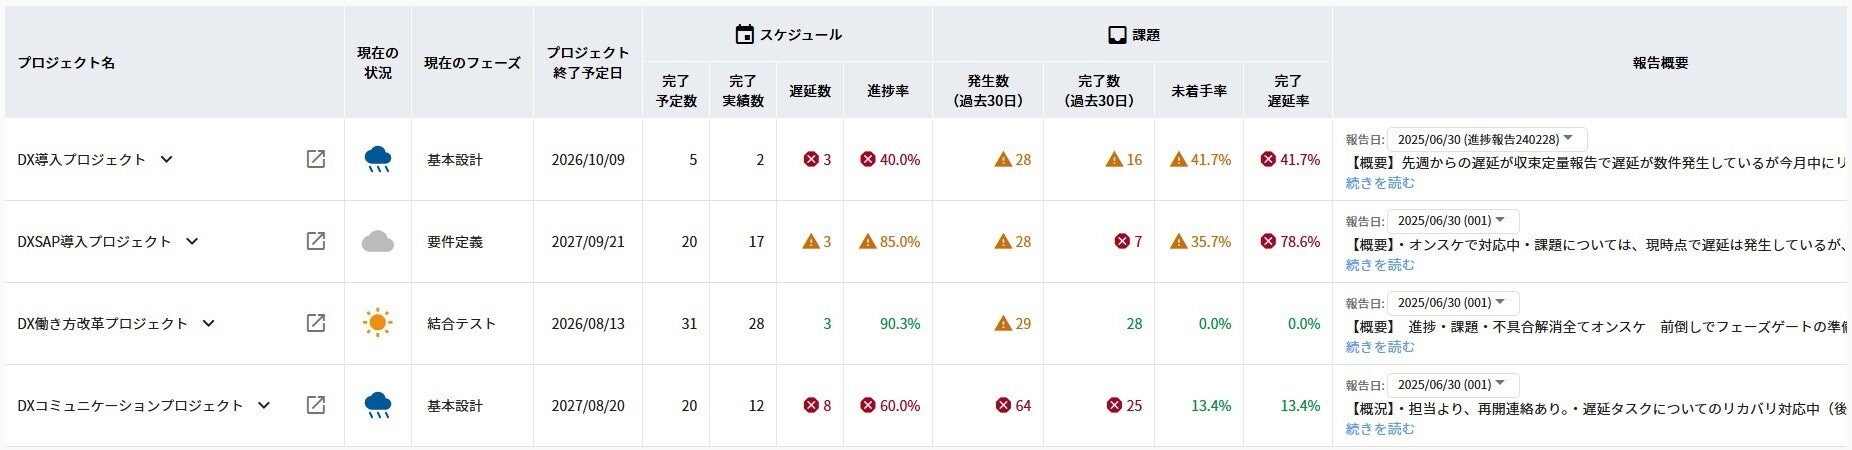The height and width of the screenshot is (450, 1852).
Task: Expand DXSAP導入プロジェクト row chevron
Action: pyautogui.click(x=192, y=241)
